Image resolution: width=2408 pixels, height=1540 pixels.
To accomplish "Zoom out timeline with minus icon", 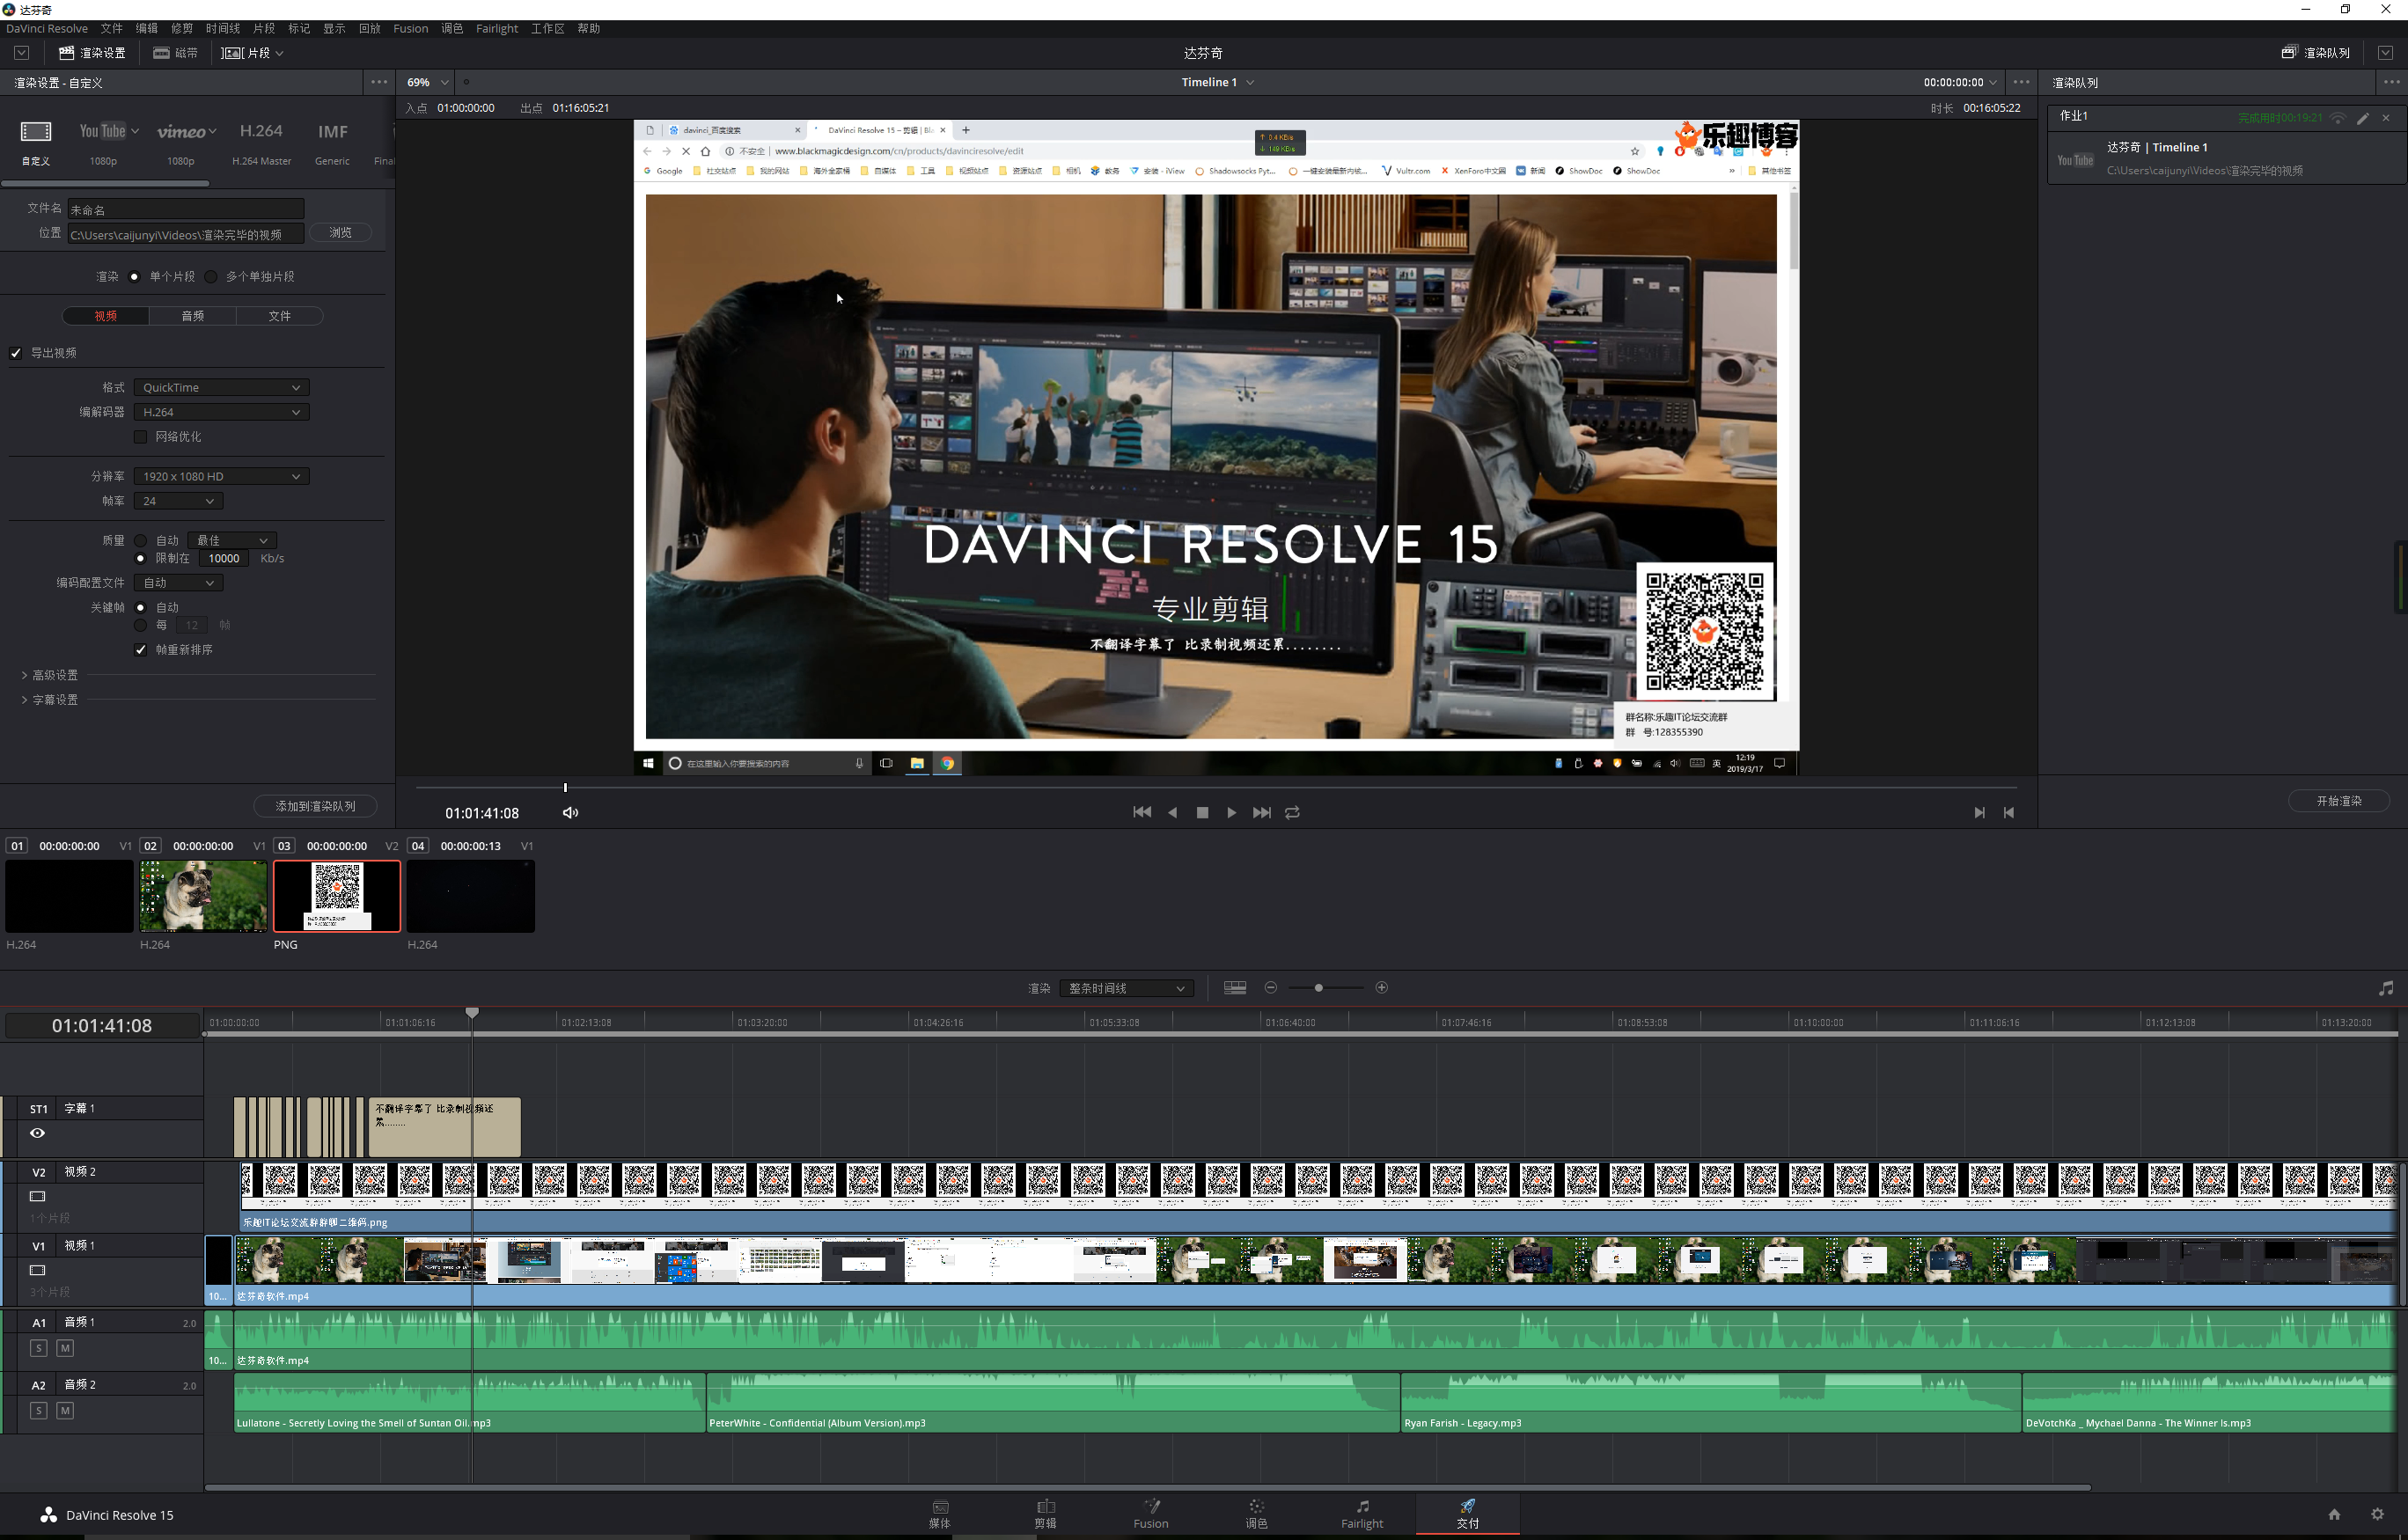I will point(1270,987).
